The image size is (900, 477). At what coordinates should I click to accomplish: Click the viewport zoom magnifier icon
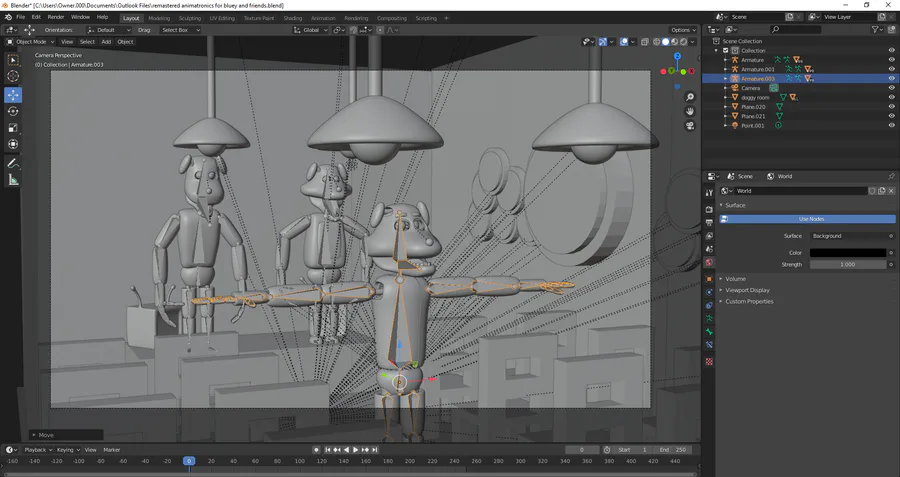click(x=690, y=97)
